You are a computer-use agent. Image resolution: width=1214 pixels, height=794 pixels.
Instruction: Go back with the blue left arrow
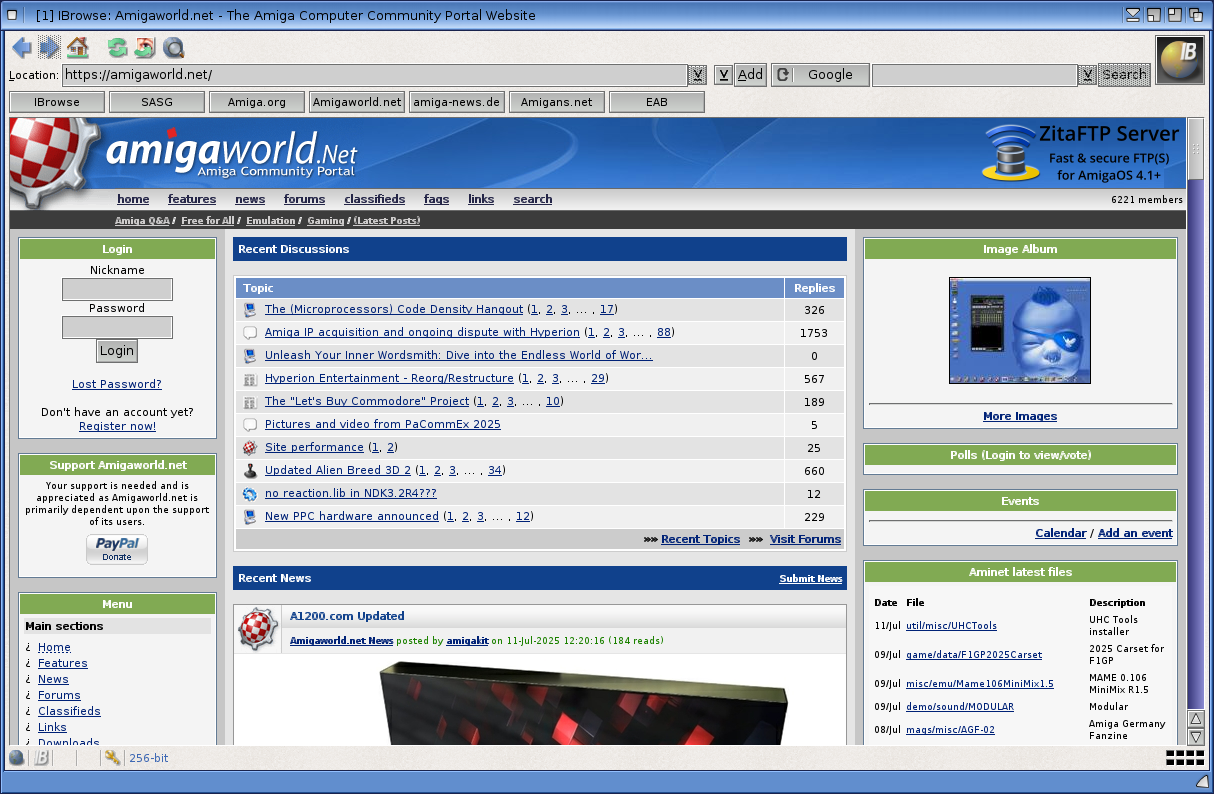pyautogui.click(x=21, y=47)
